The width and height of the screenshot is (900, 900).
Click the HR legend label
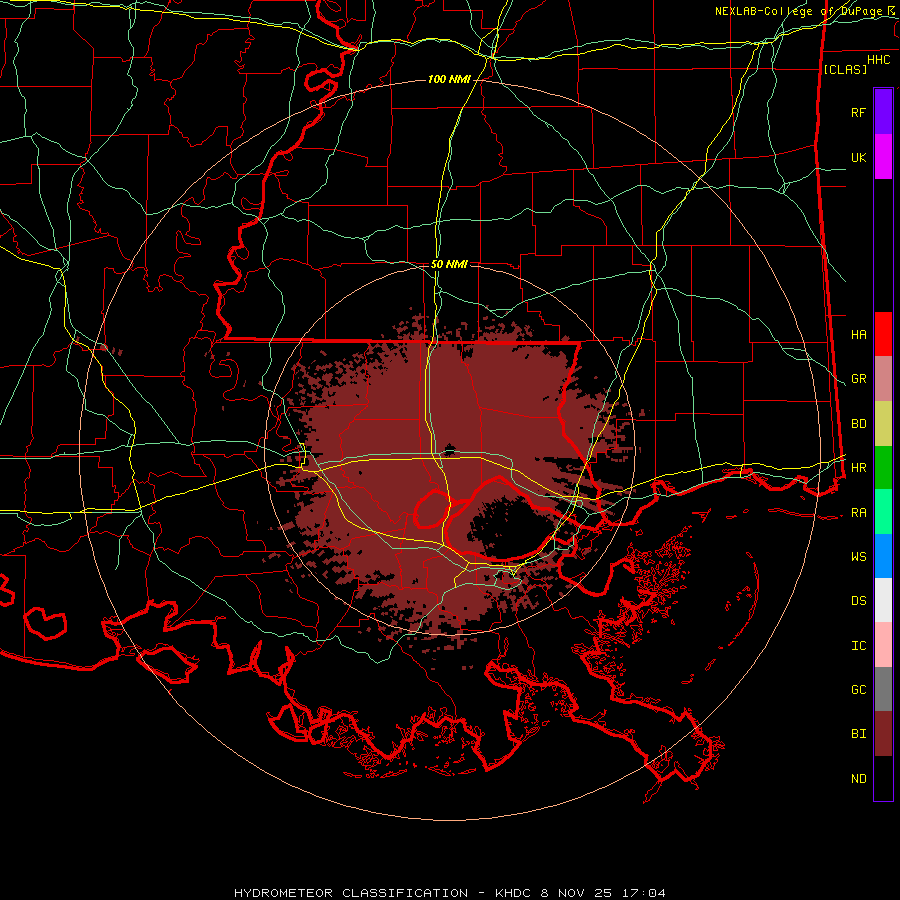(x=858, y=468)
